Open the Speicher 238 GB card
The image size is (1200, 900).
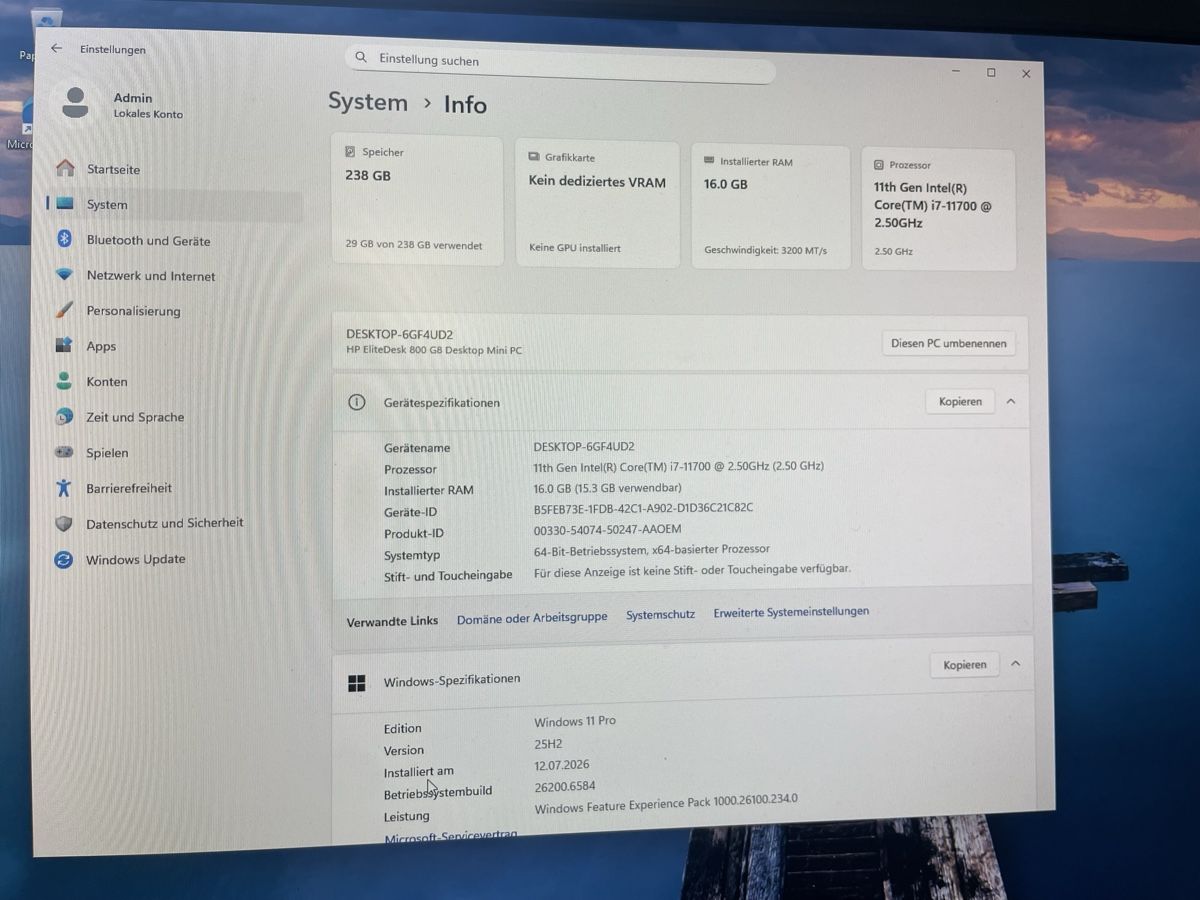tap(417, 200)
